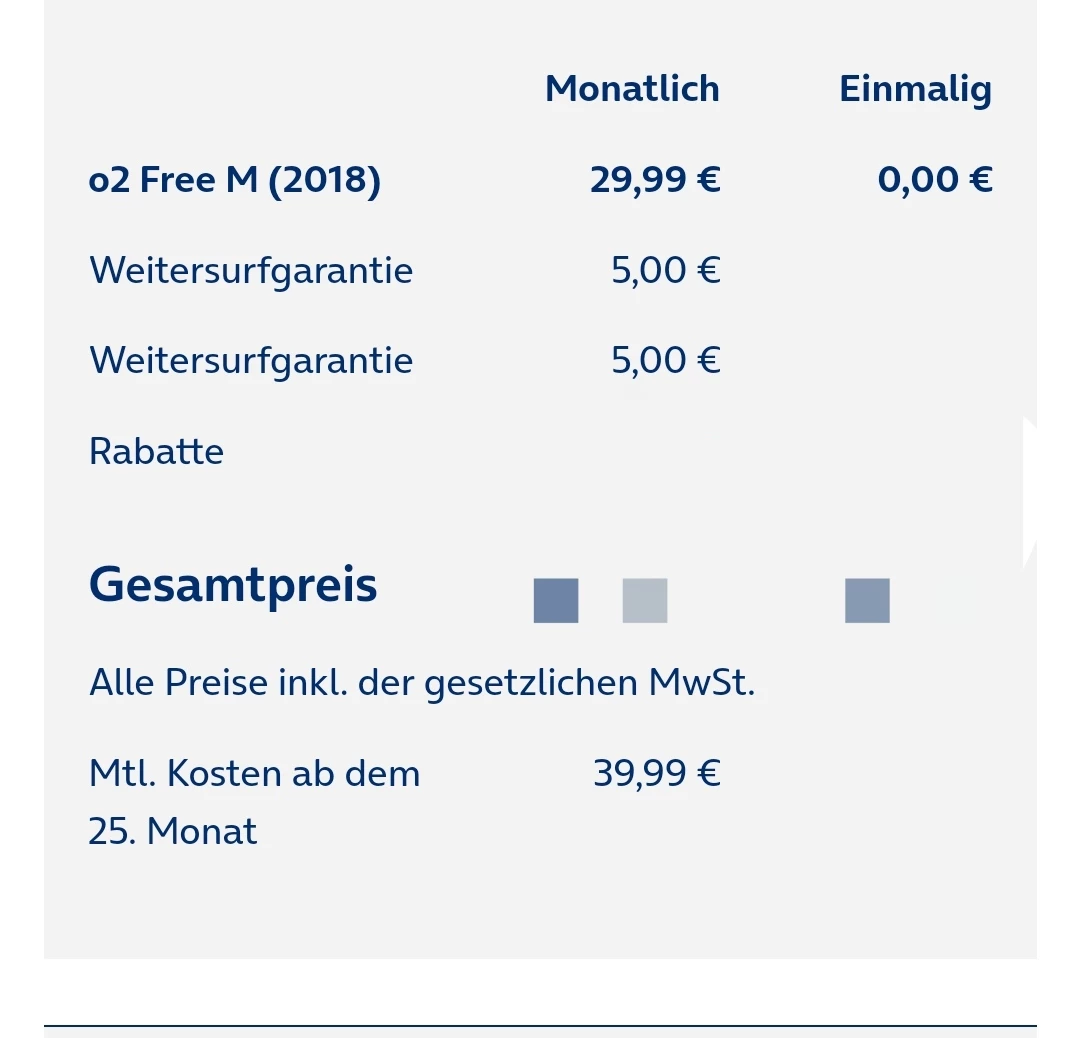
Task: Click the 29,99 € monthly tariff price
Action: (655, 180)
